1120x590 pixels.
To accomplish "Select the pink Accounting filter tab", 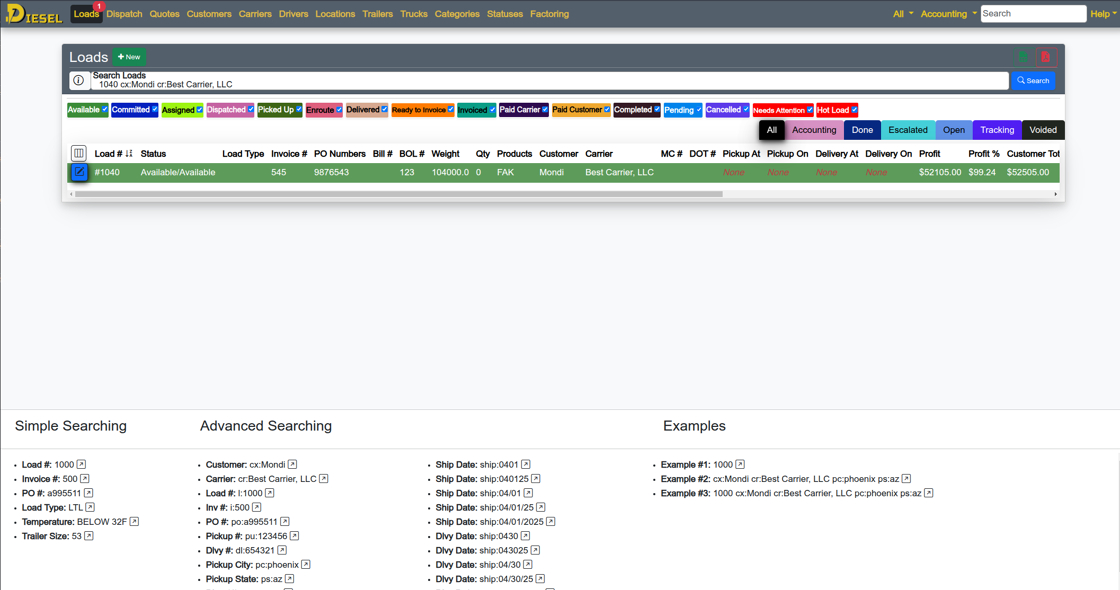I will [814, 130].
